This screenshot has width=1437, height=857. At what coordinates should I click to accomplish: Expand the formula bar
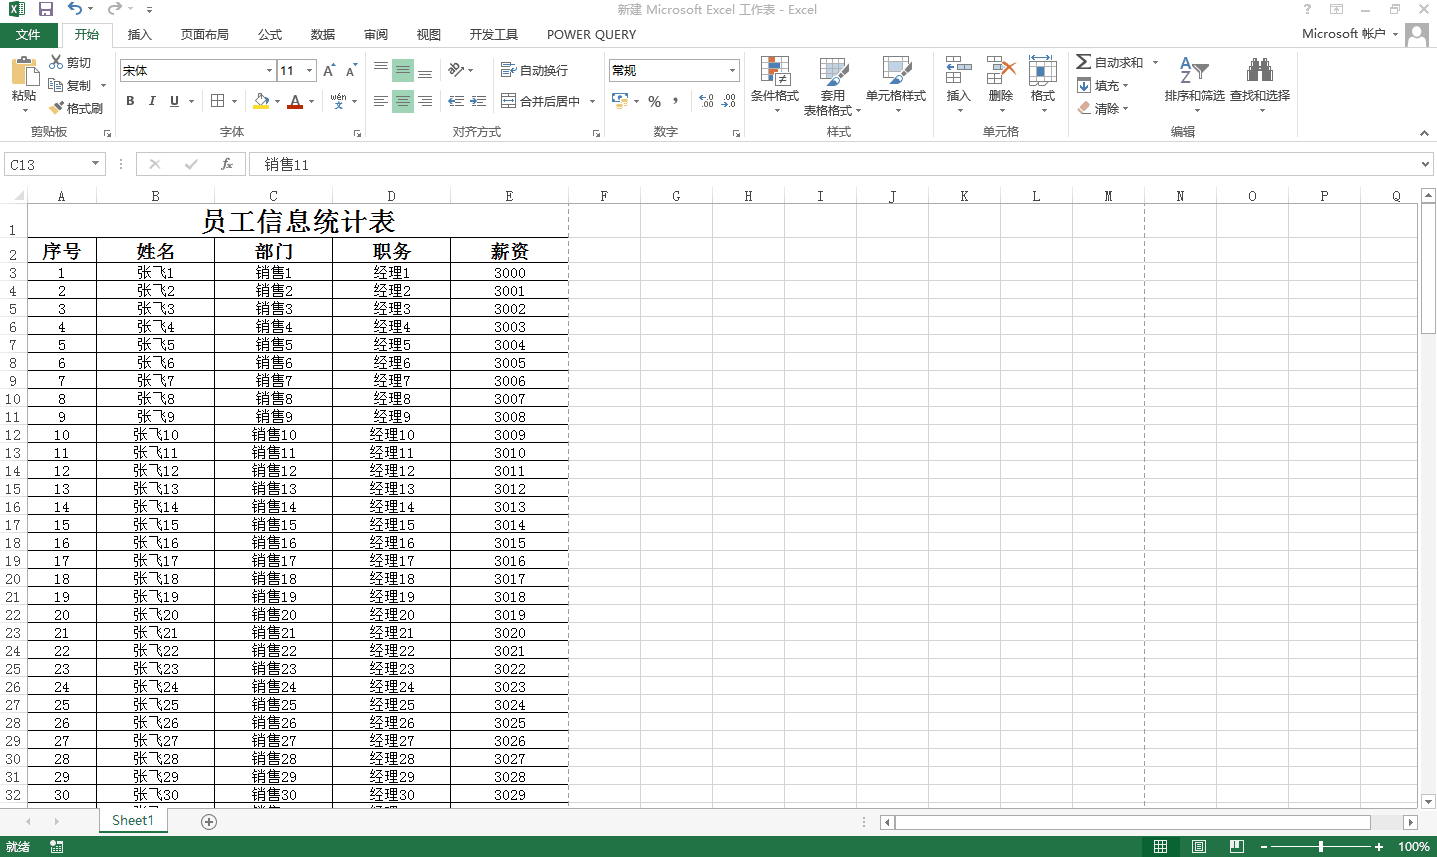tap(1426, 164)
